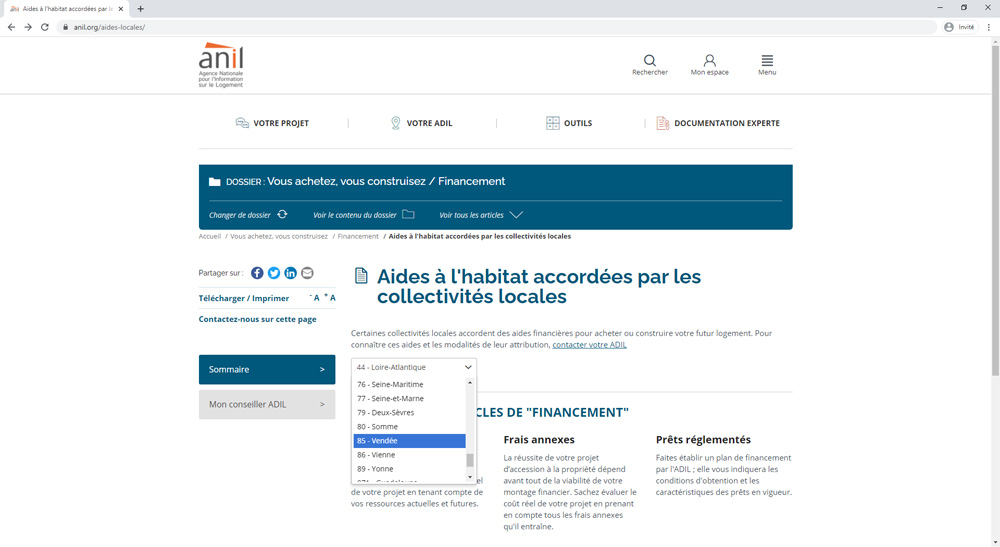Go to Financement breadcrumb
The width and height of the screenshot is (1000, 547).
(358, 236)
